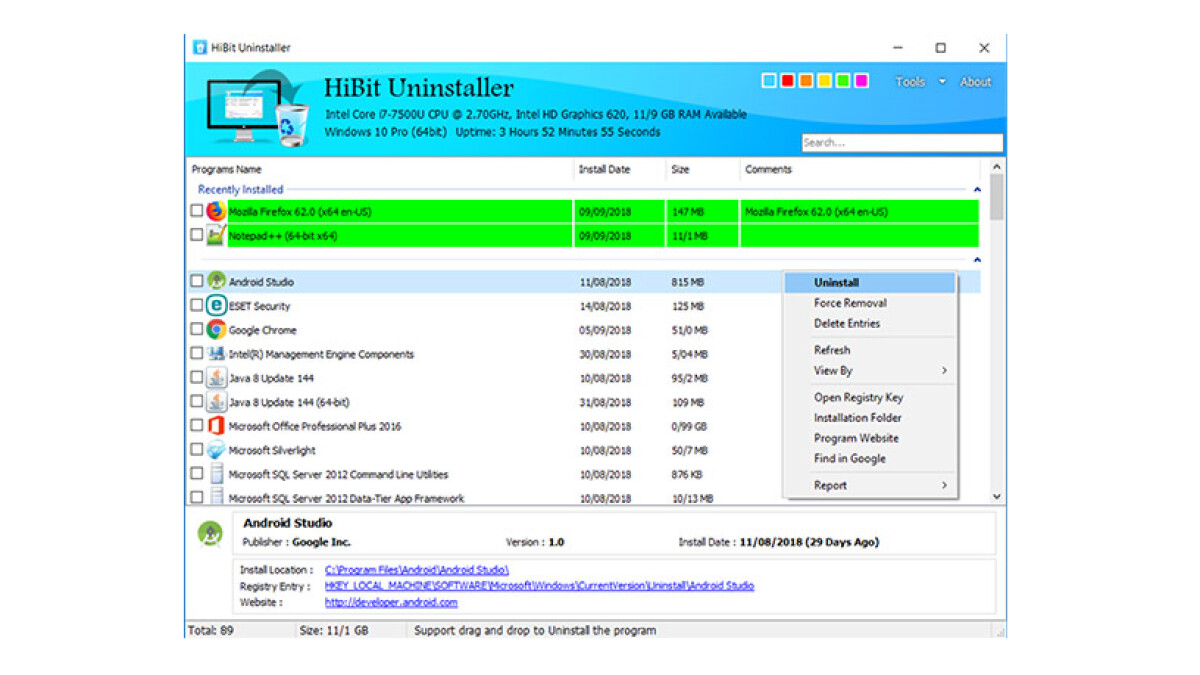Open the developer.android.com website link
This screenshot has height=675, width=1200.
tap(391, 603)
